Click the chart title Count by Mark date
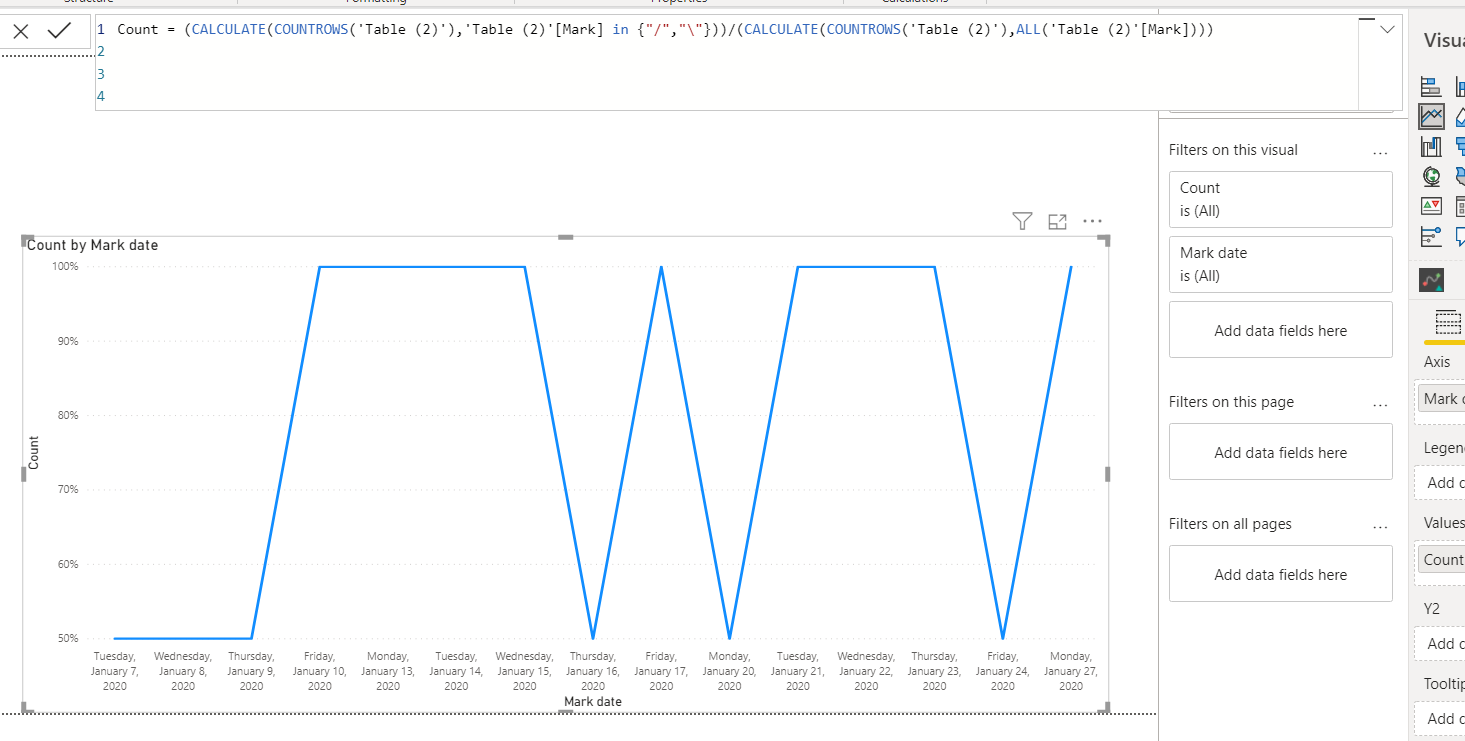The width and height of the screenshot is (1465, 741). pos(92,245)
